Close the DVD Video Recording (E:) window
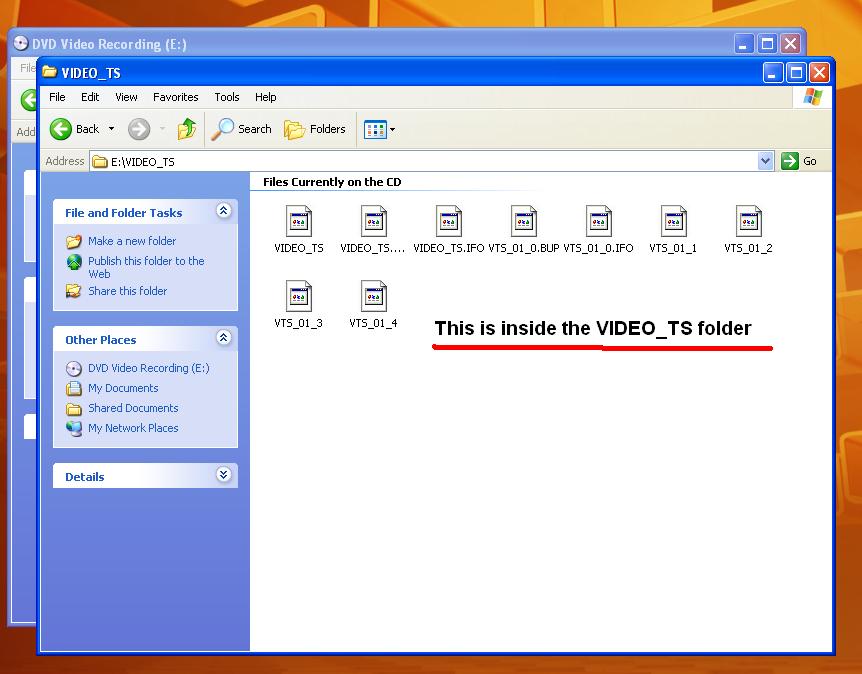Viewport: 862px width, 674px height. coord(791,43)
